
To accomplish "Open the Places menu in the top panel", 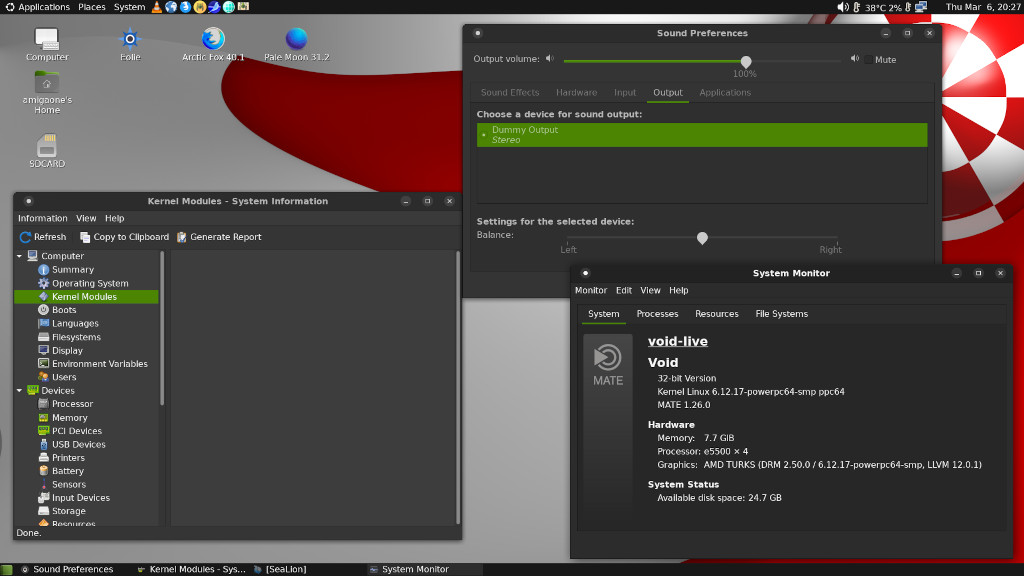I will click(x=91, y=7).
